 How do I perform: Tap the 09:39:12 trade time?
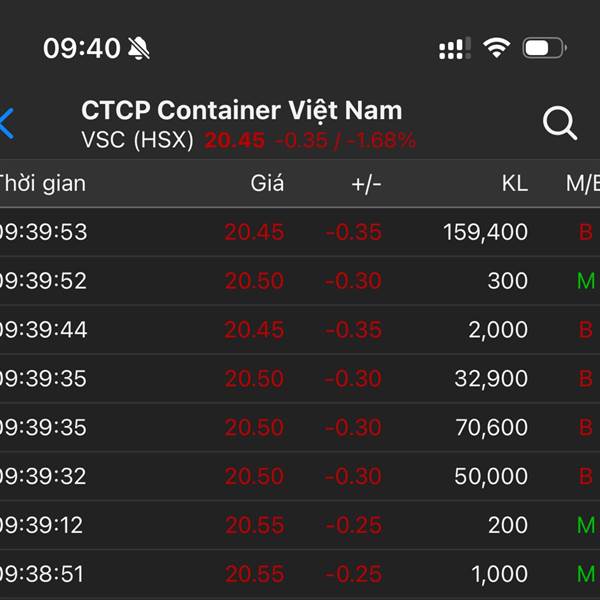[x=42, y=525]
